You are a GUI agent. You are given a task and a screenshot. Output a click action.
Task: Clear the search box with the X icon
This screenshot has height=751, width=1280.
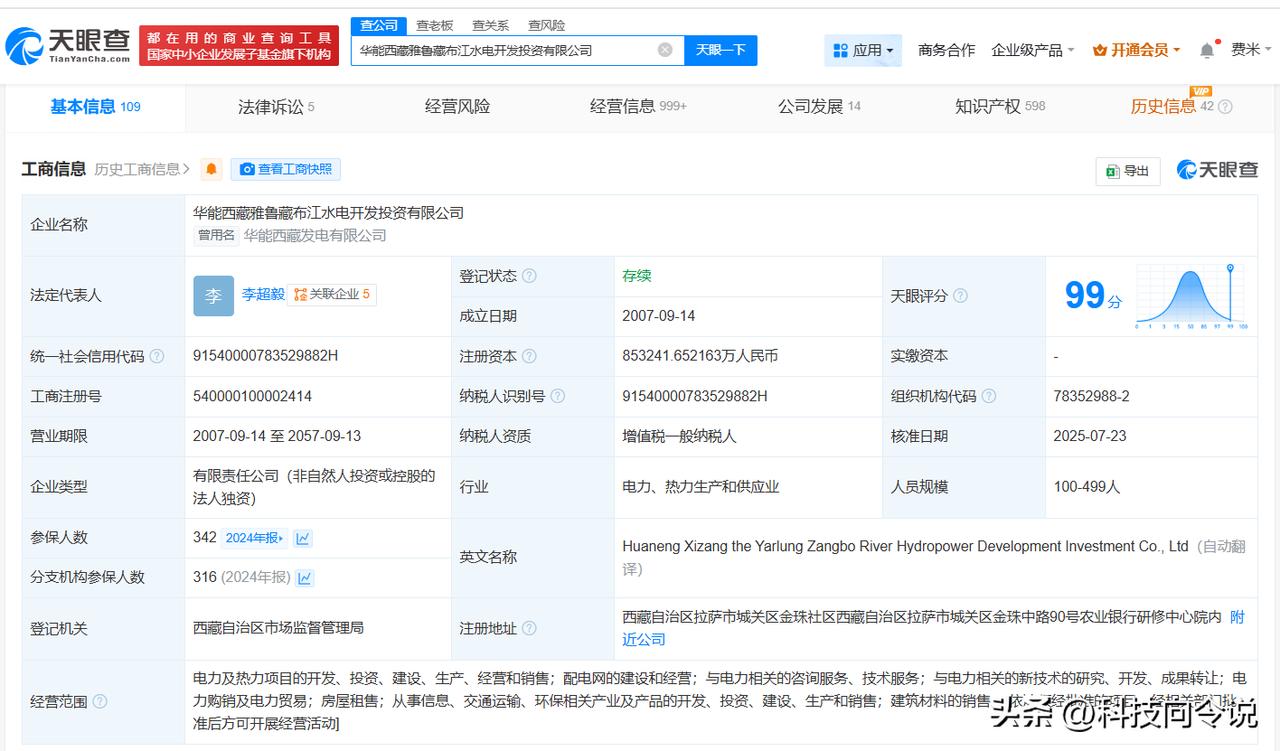pos(665,50)
